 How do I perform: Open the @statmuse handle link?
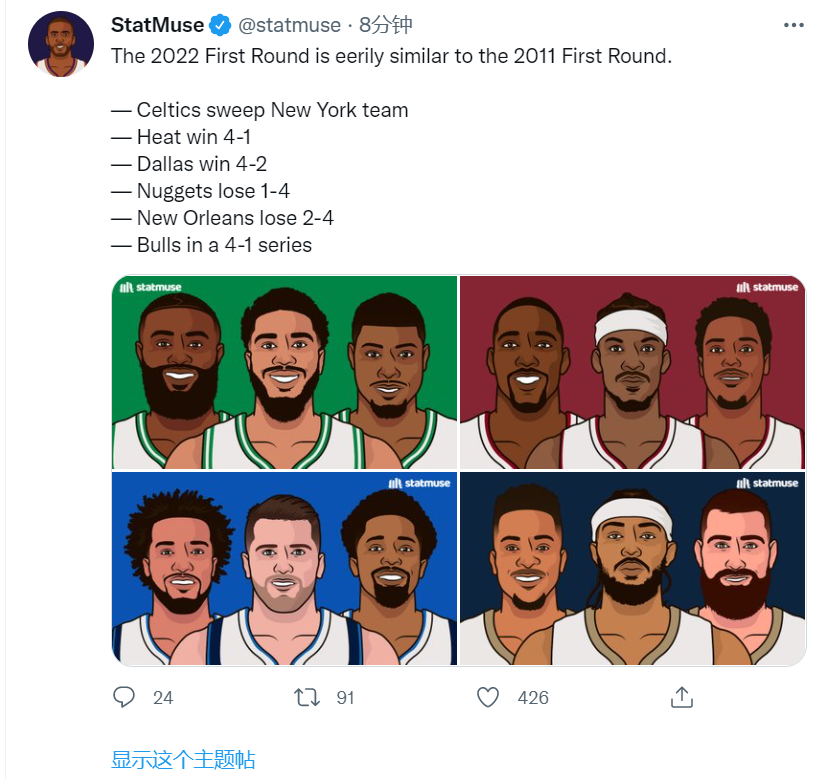click(289, 25)
